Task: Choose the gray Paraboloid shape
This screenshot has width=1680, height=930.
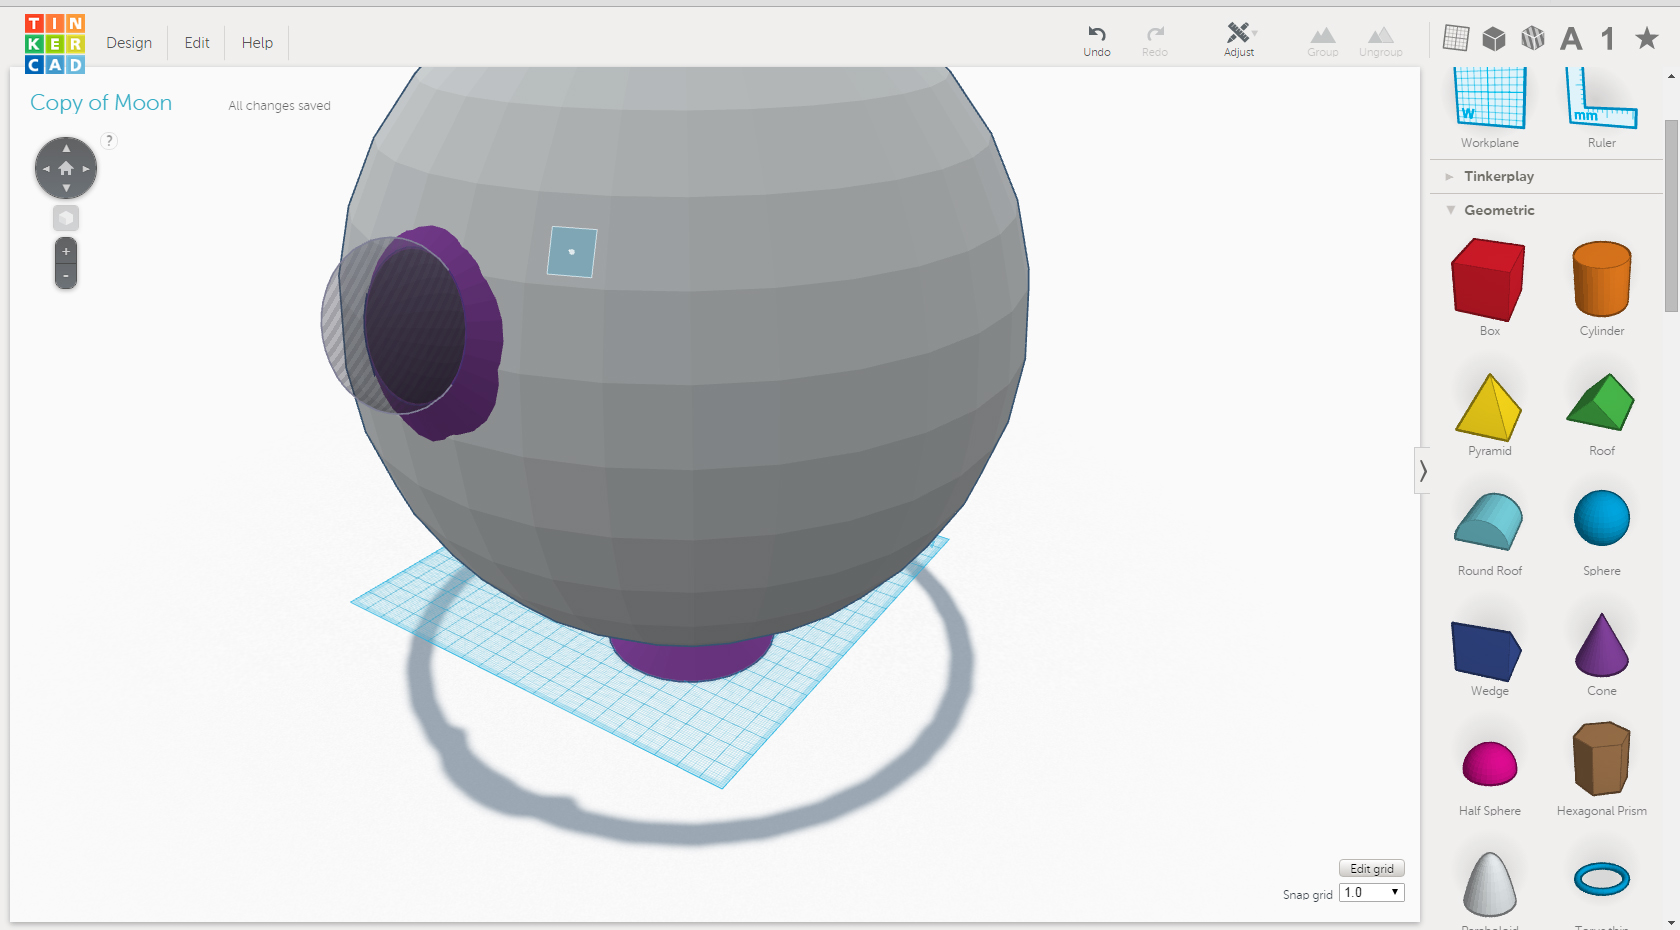Action: 1490,884
